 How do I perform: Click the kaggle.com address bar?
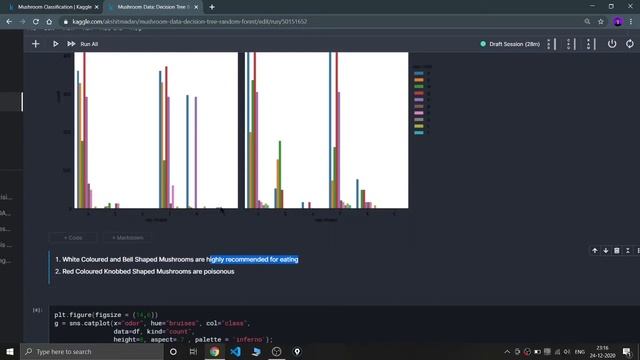click(x=322, y=21)
